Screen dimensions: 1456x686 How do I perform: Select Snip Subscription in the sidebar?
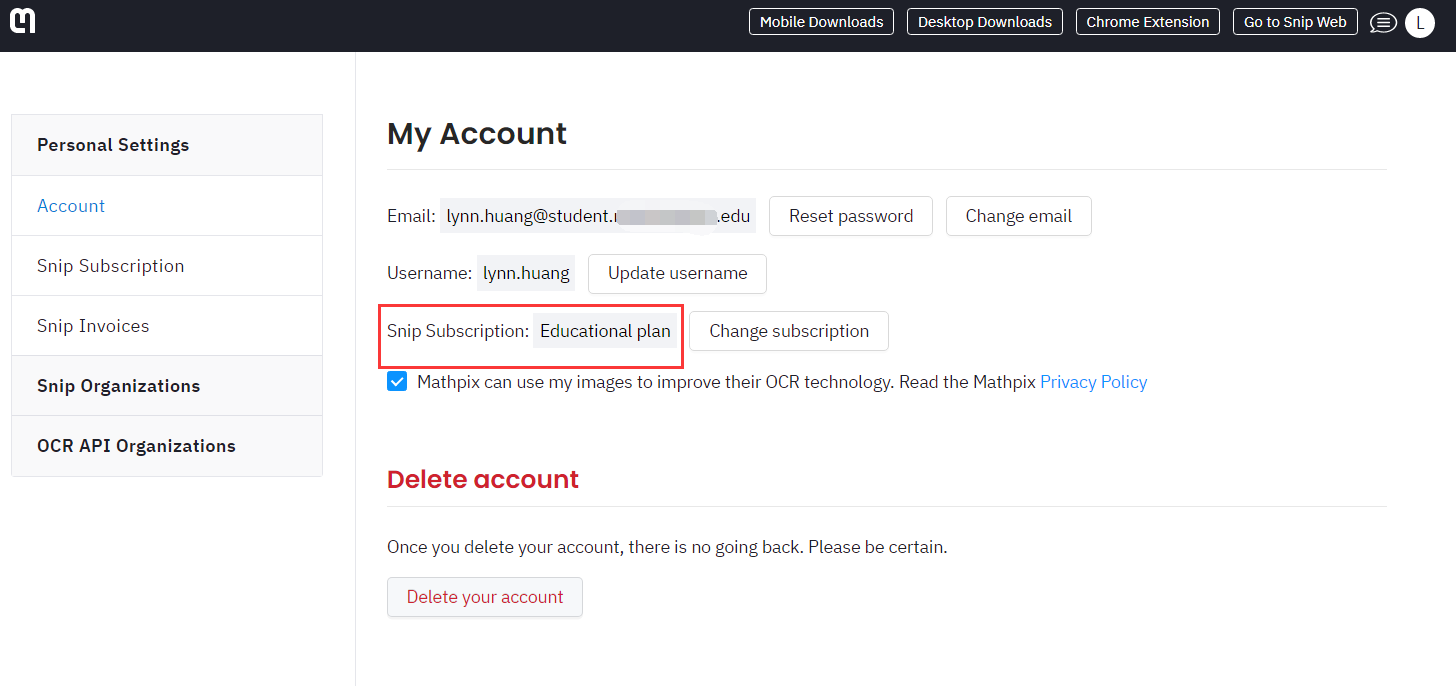pos(167,266)
